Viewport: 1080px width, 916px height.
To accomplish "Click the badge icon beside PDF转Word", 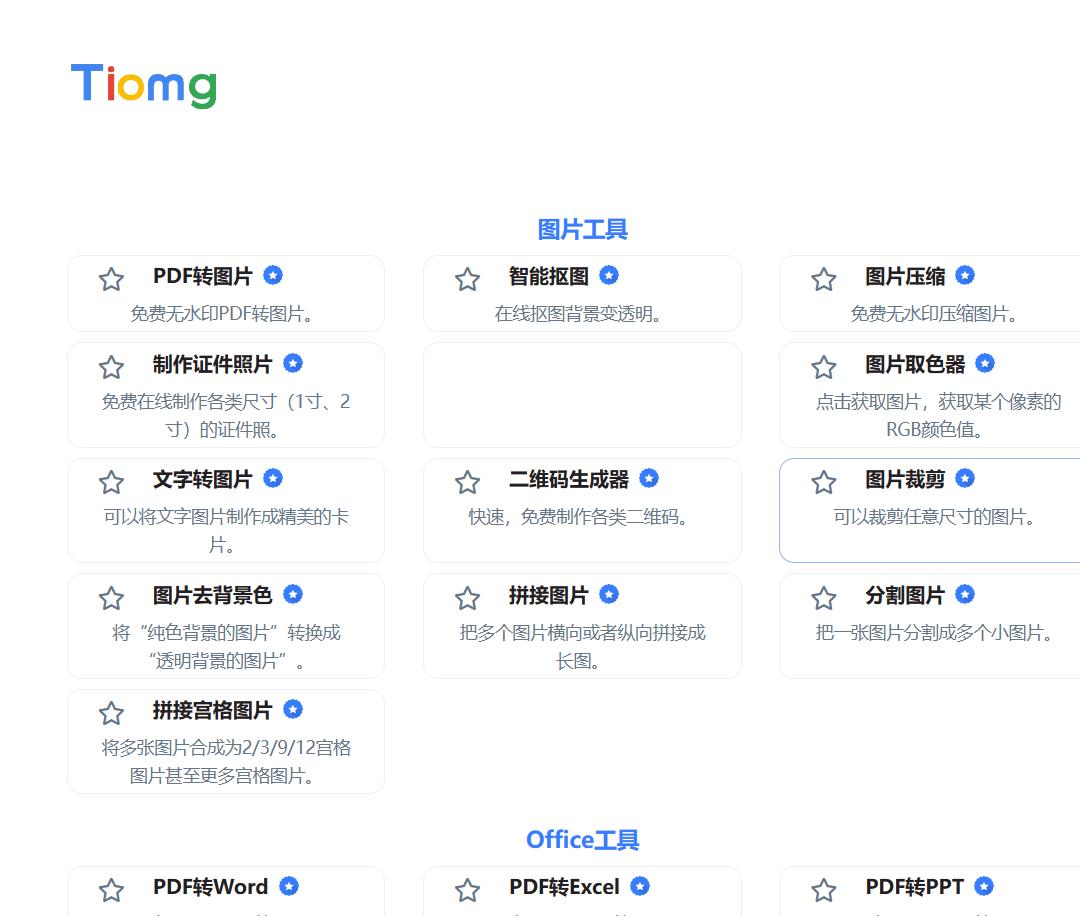I will pos(289,886).
